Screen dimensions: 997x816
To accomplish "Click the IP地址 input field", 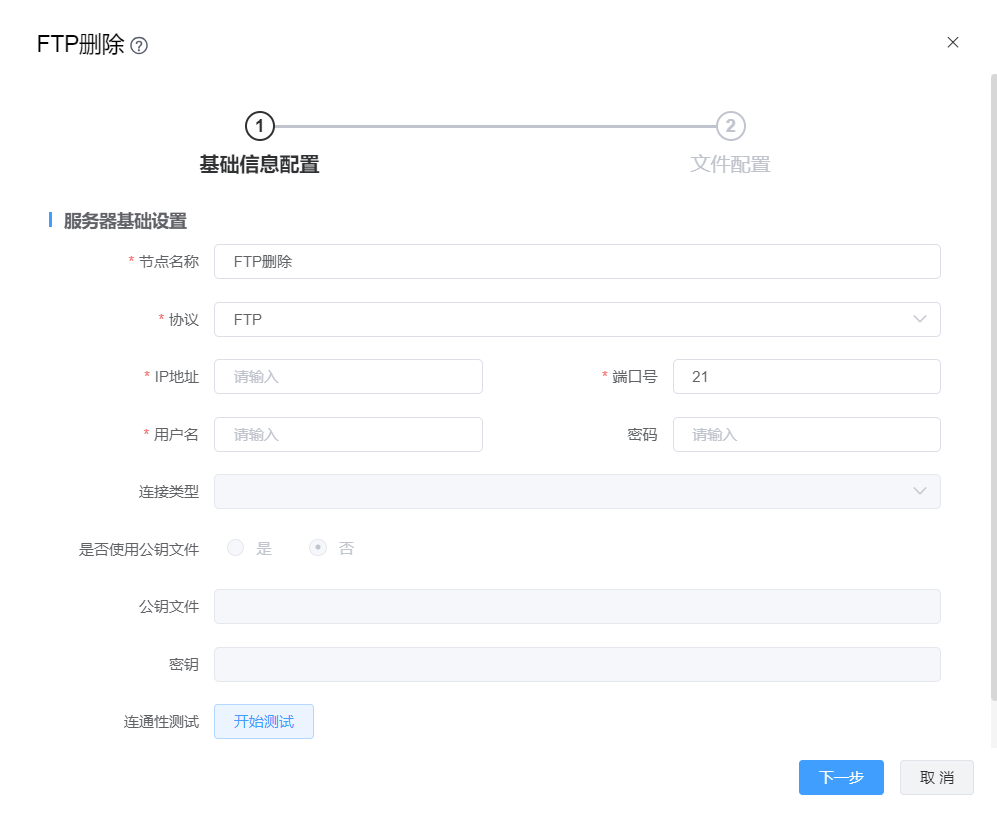I will 348,377.
